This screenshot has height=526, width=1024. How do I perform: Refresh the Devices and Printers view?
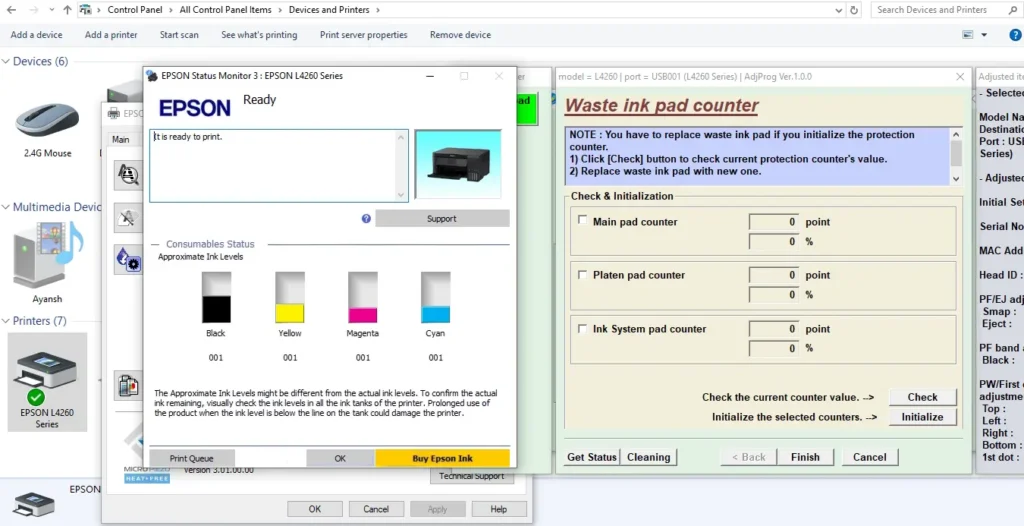(x=854, y=10)
